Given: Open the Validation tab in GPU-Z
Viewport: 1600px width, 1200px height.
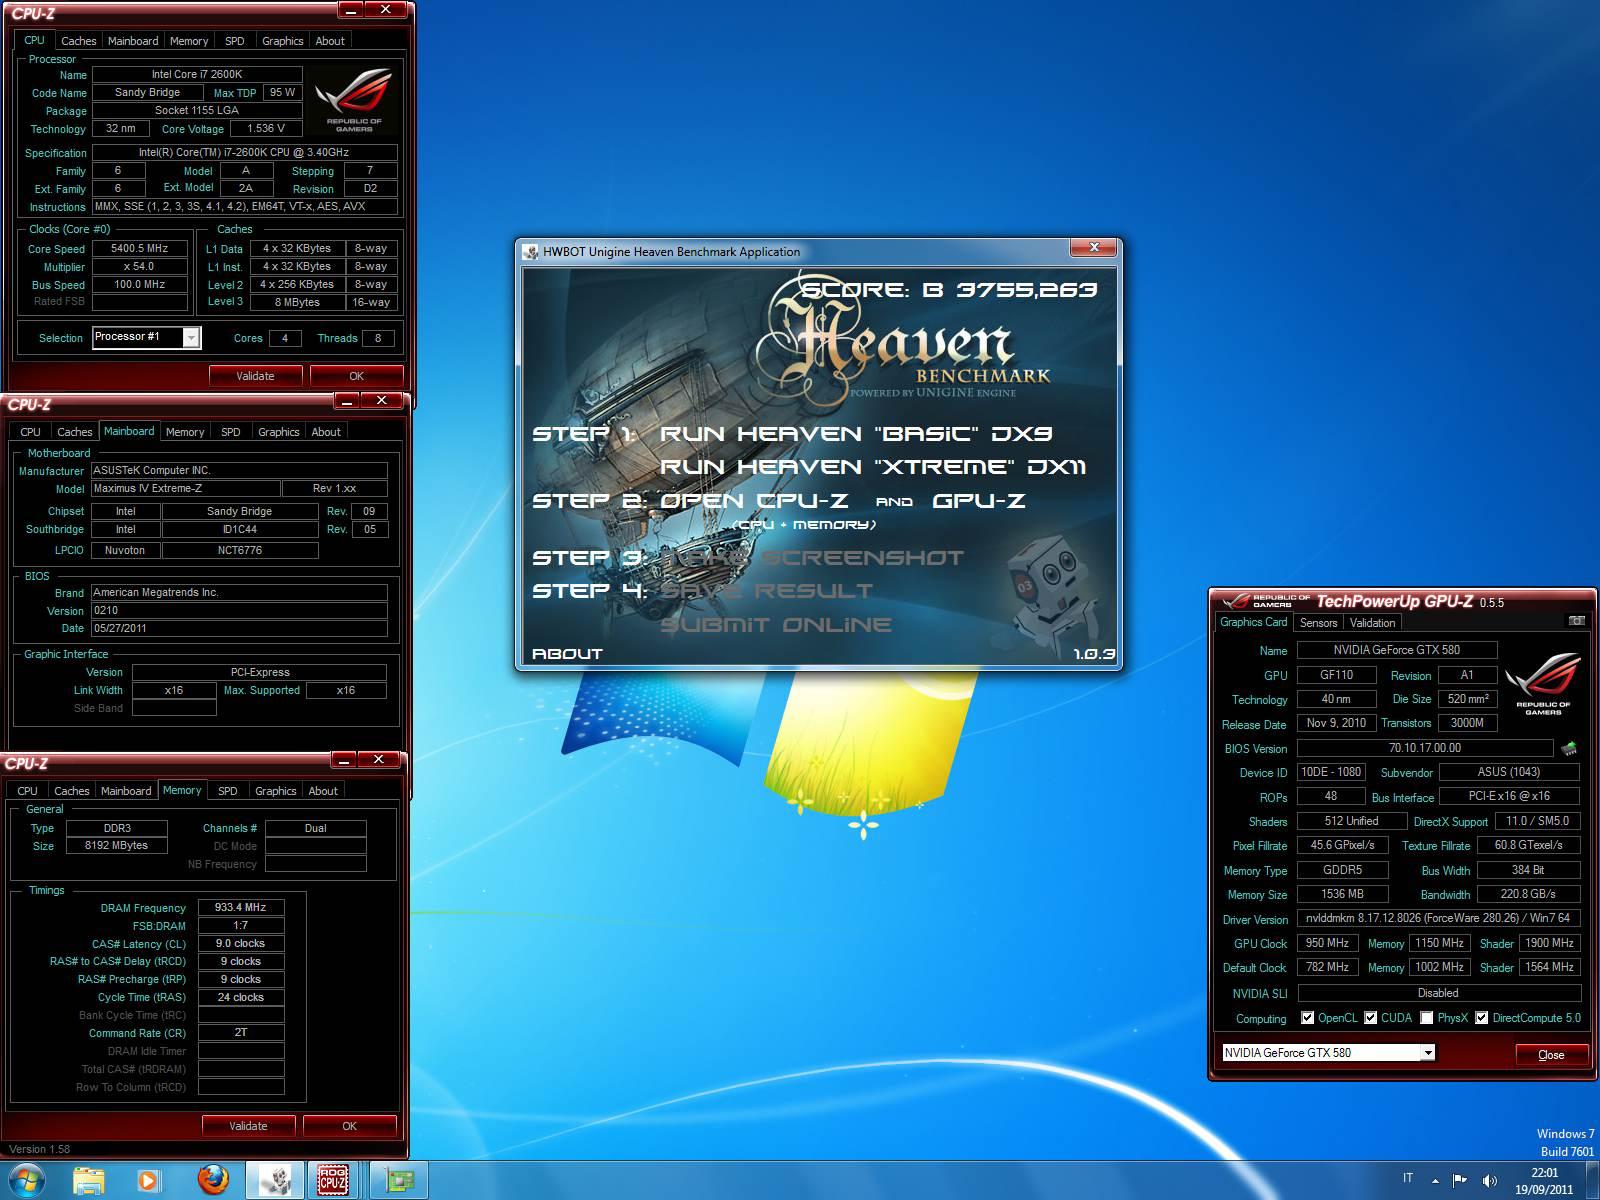Looking at the screenshot, I should pos(1372,622).
